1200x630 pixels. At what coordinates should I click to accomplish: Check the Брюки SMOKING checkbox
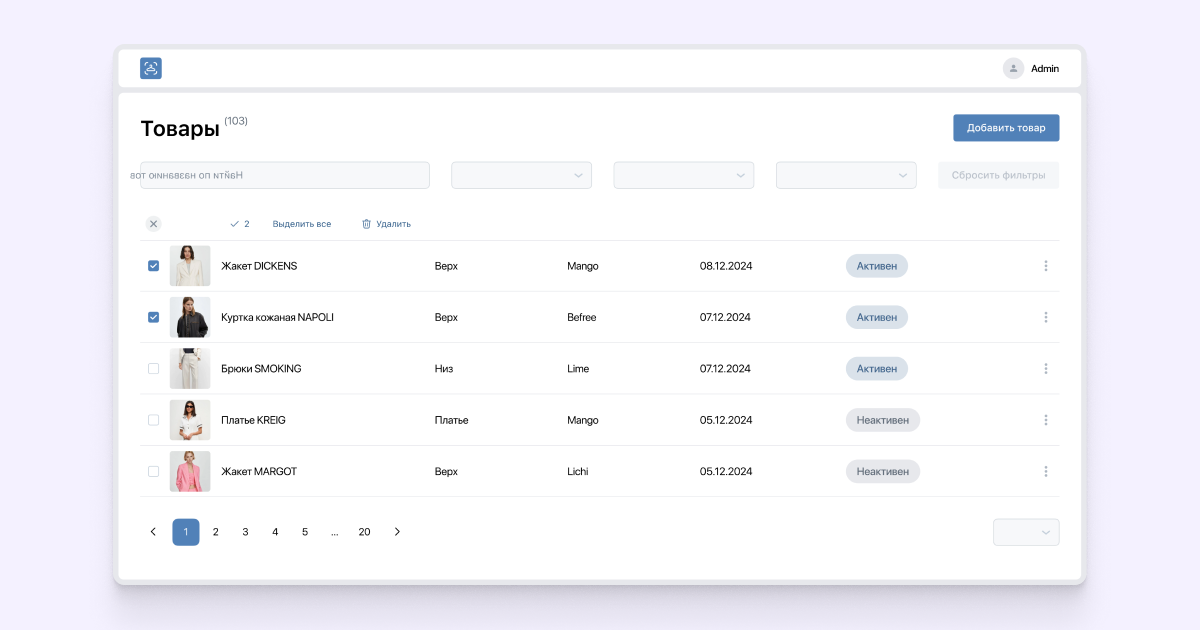coord(153,369)
